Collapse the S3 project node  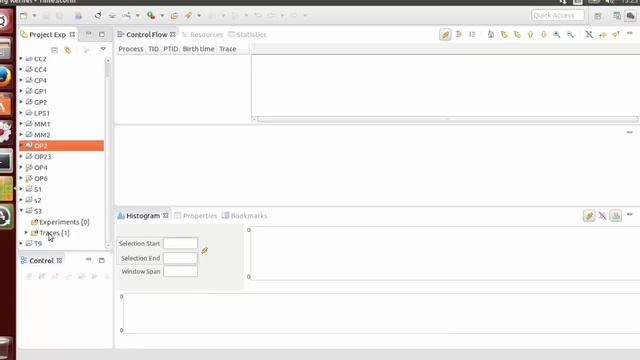(x=21, y=211)
